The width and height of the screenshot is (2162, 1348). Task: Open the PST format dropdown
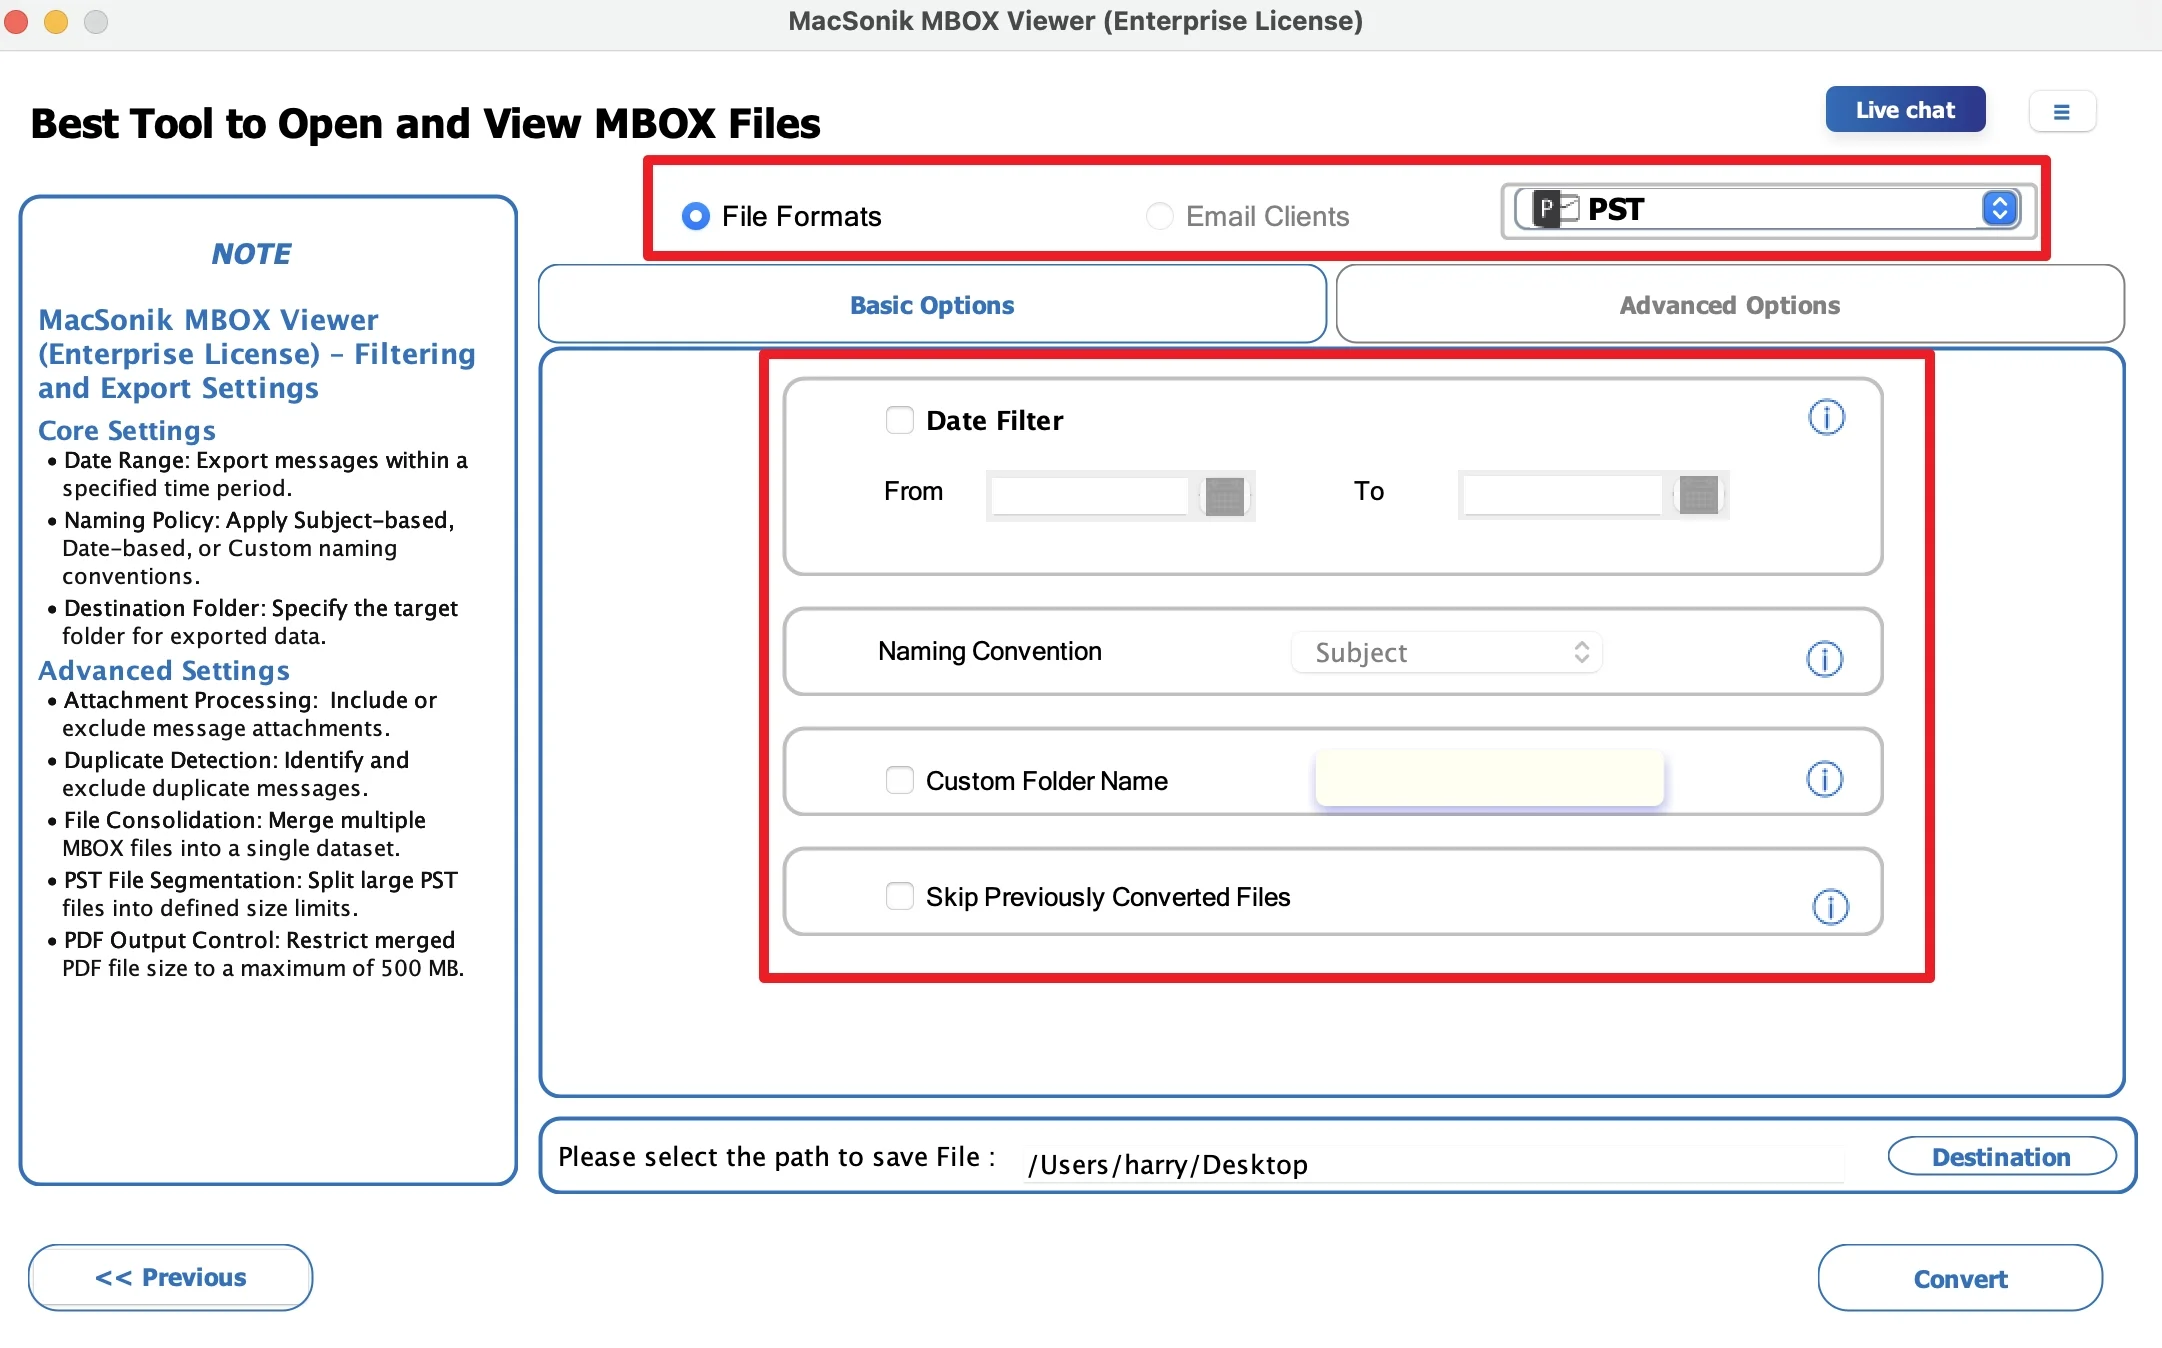click(1768, 209)
